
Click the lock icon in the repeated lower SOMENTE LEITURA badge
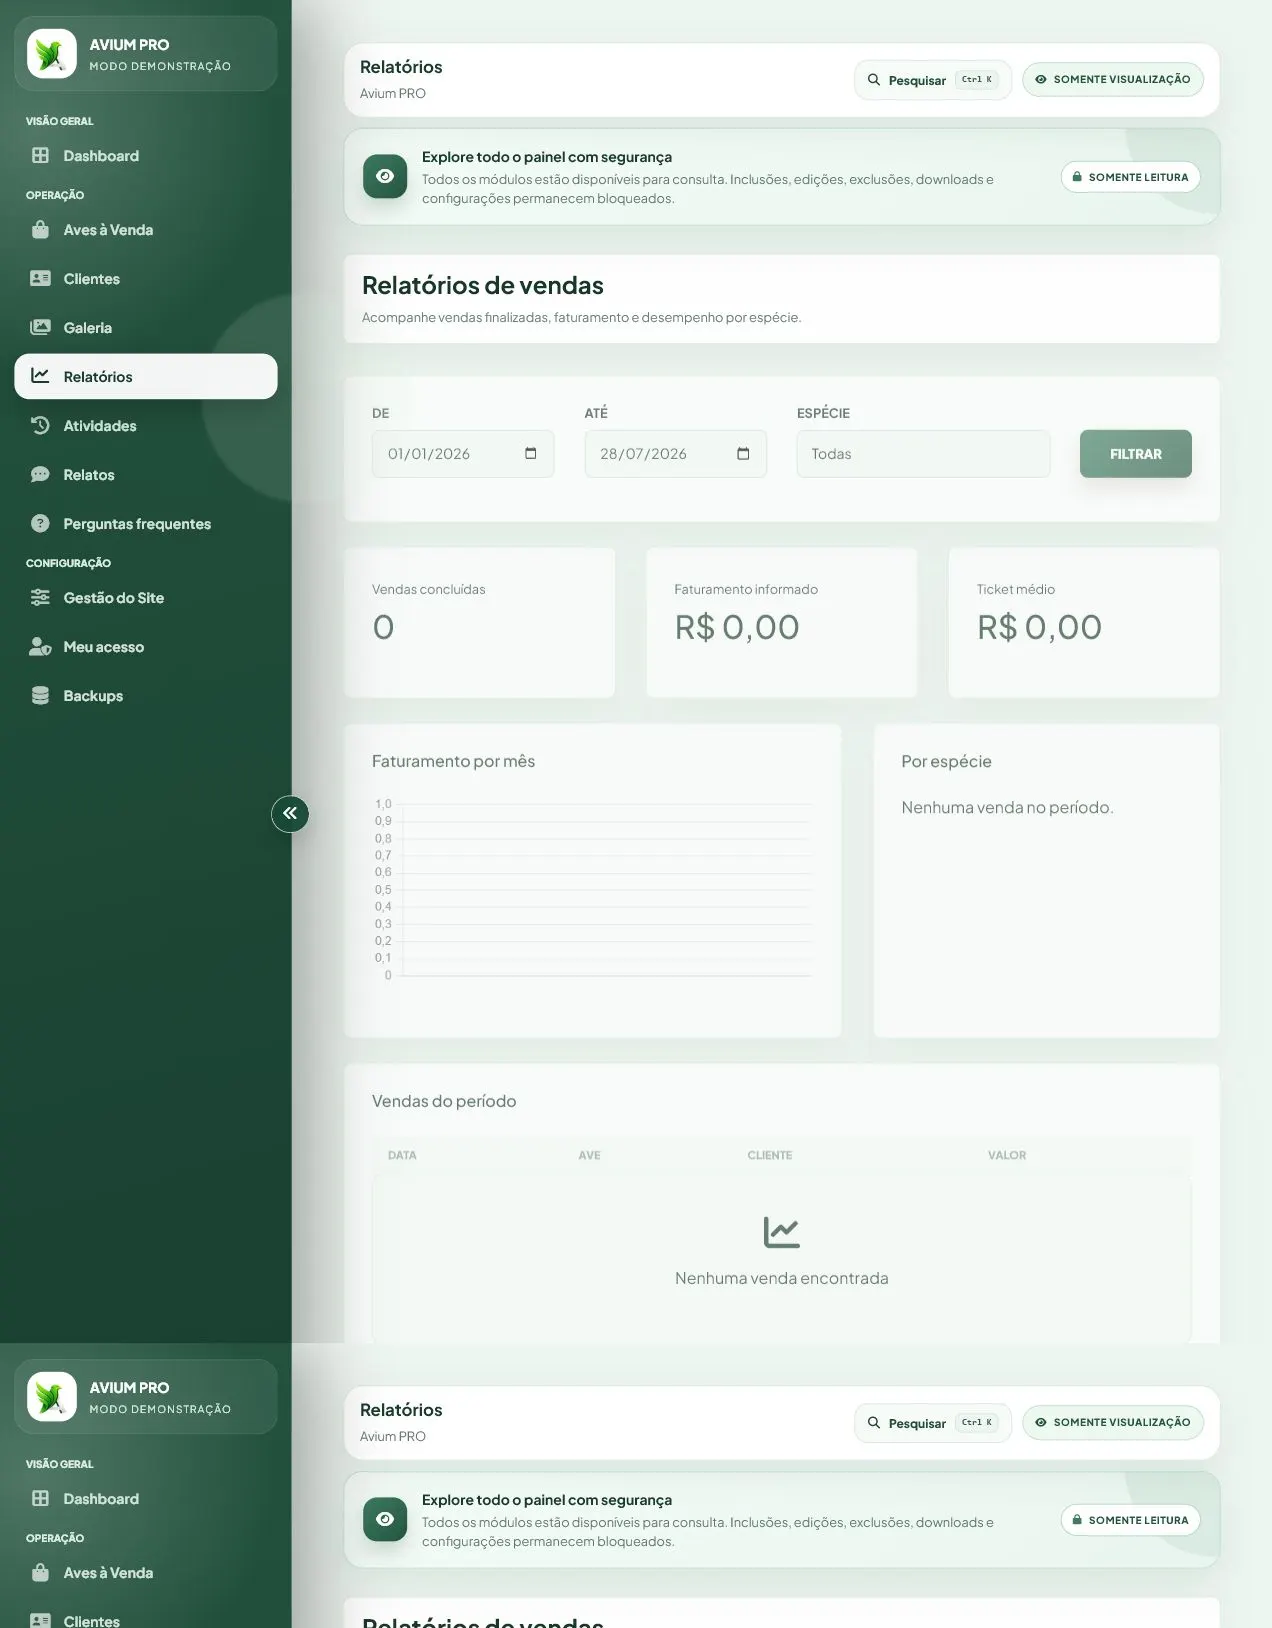pos(1077,1520)
